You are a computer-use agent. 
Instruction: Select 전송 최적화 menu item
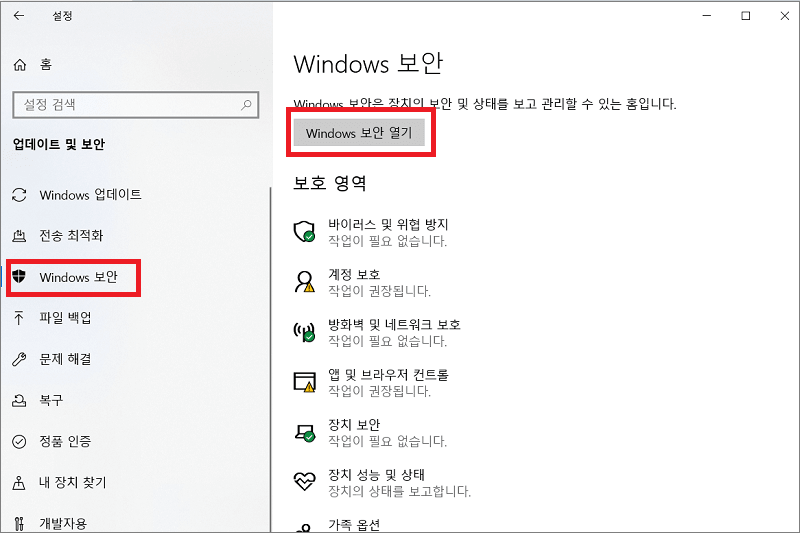tap(71, 236)
